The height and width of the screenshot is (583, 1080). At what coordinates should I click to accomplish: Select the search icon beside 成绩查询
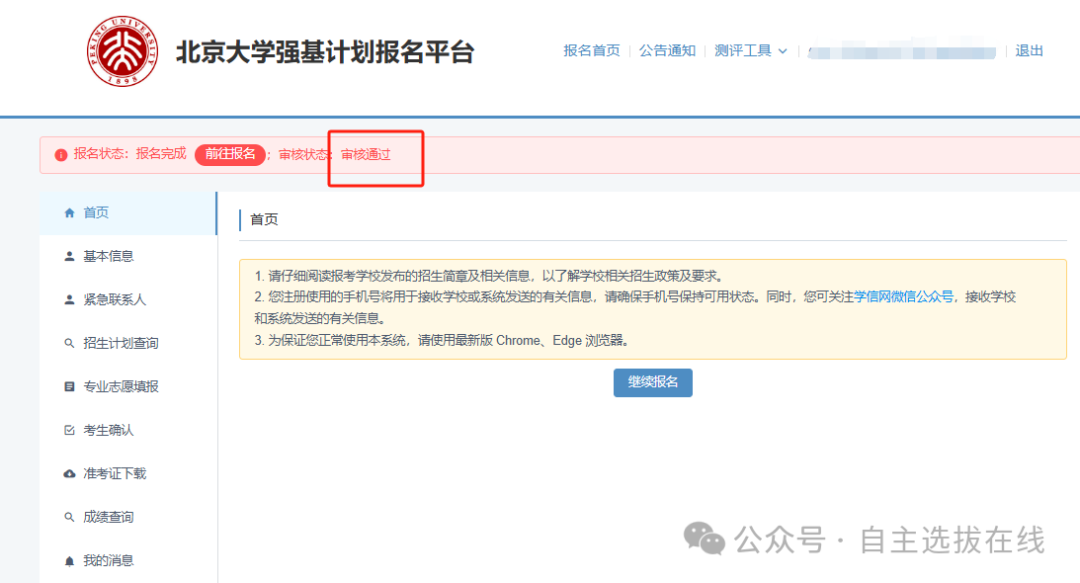(68, 517)
